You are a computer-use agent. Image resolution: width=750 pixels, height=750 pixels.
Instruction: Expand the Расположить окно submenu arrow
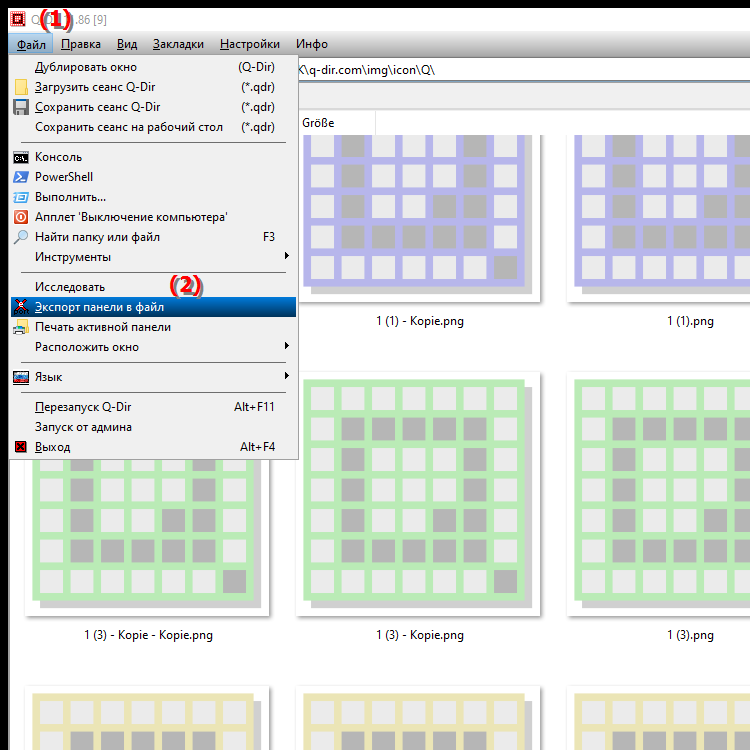tap(287, 346)
